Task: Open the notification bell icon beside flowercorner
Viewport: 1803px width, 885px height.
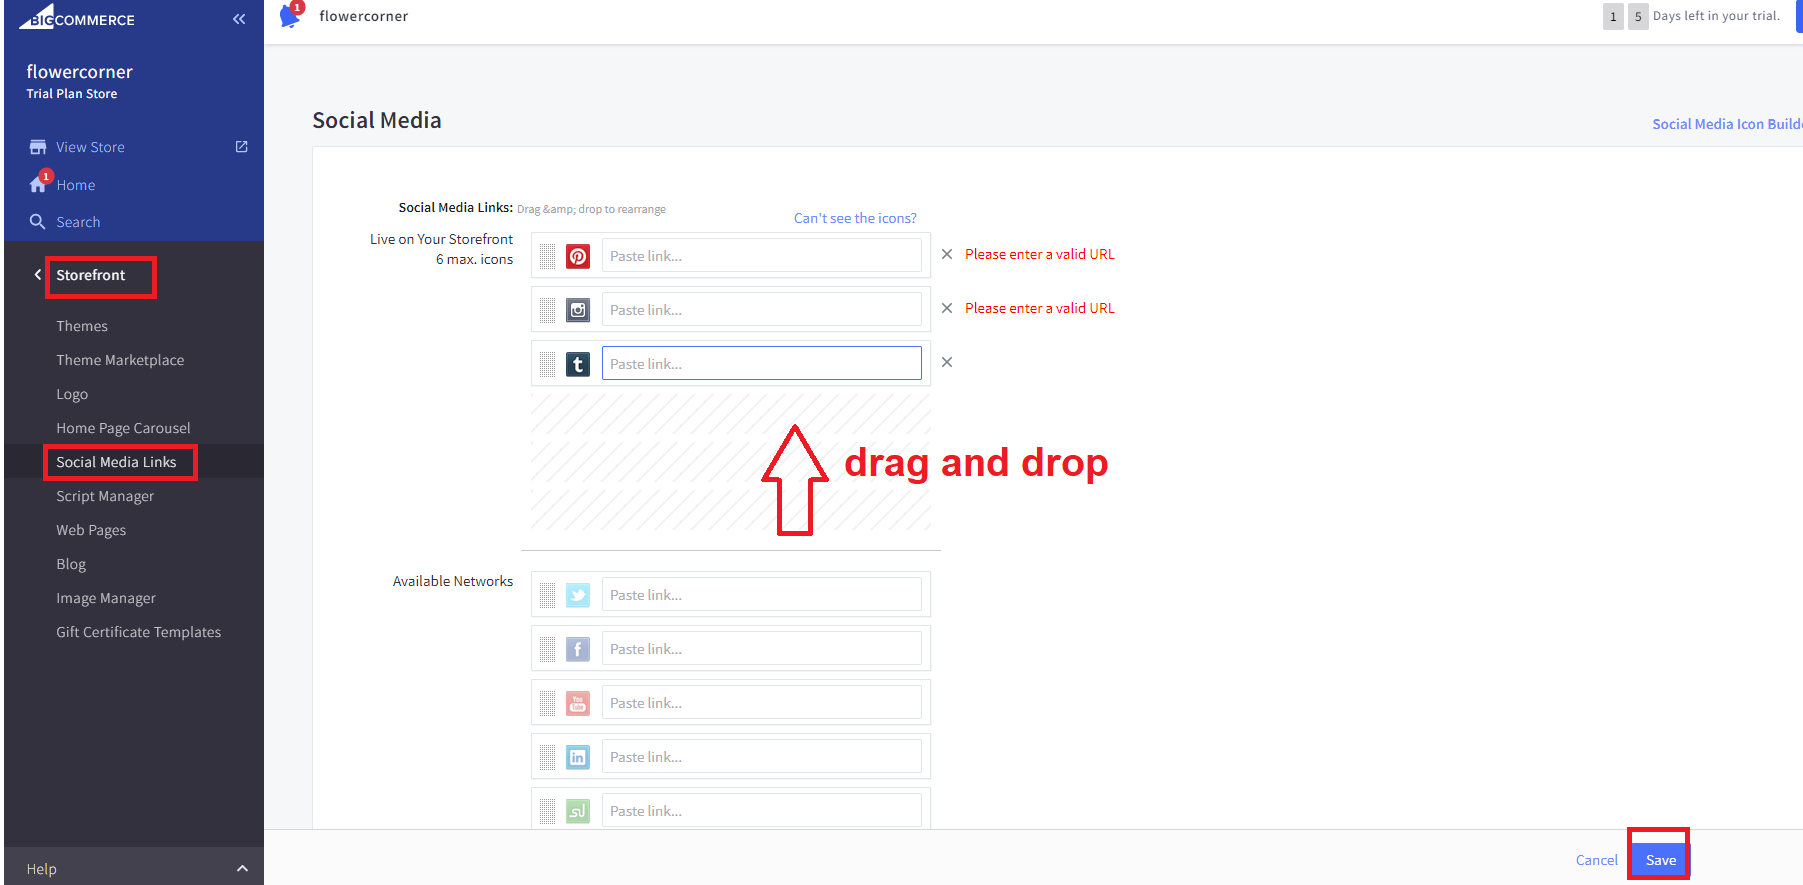Action: 290,15
